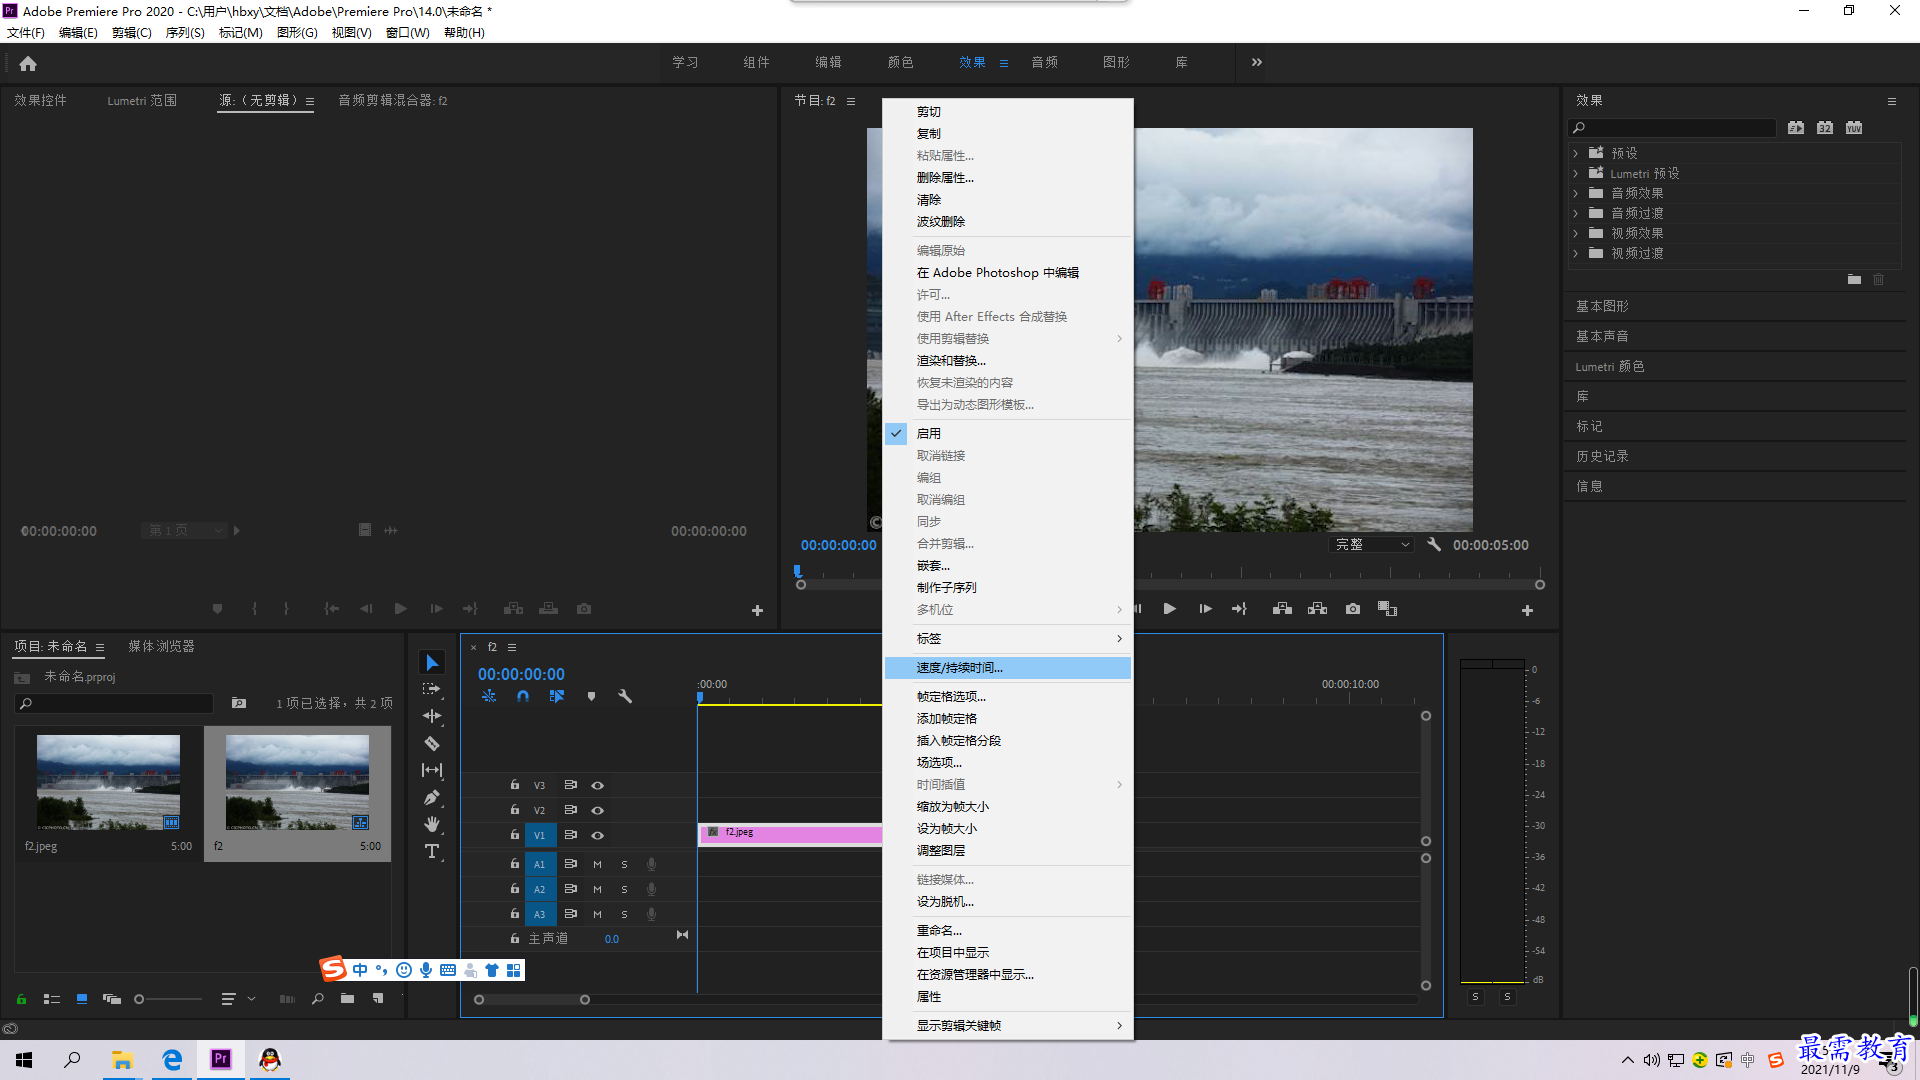Toggle V3 track output eye

(x=597, y=785)
